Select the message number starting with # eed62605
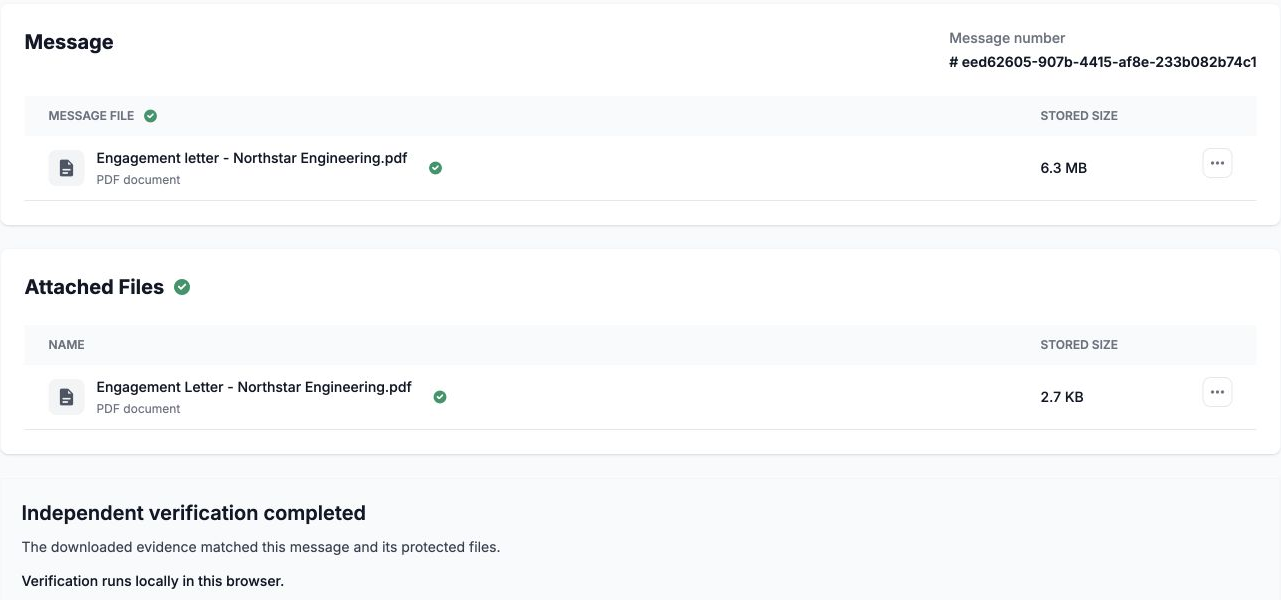This screenshot has height=600, width=1281. click(1102, 62)
